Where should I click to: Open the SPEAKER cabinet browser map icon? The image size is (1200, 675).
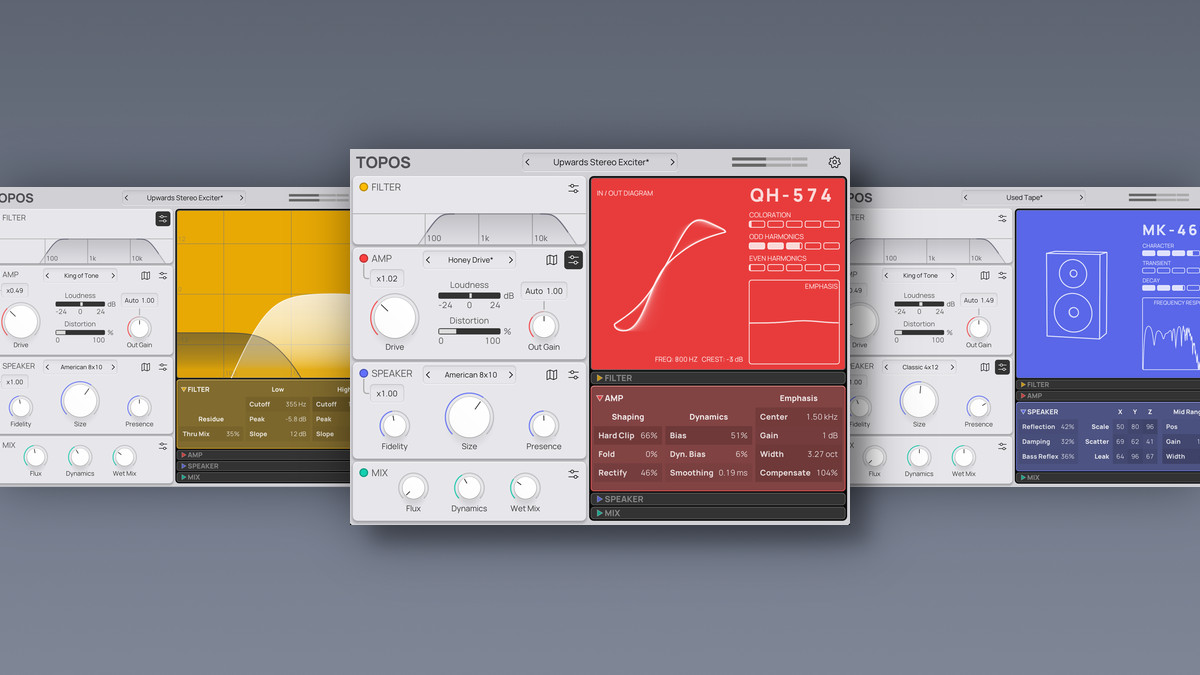pos(552,373)
